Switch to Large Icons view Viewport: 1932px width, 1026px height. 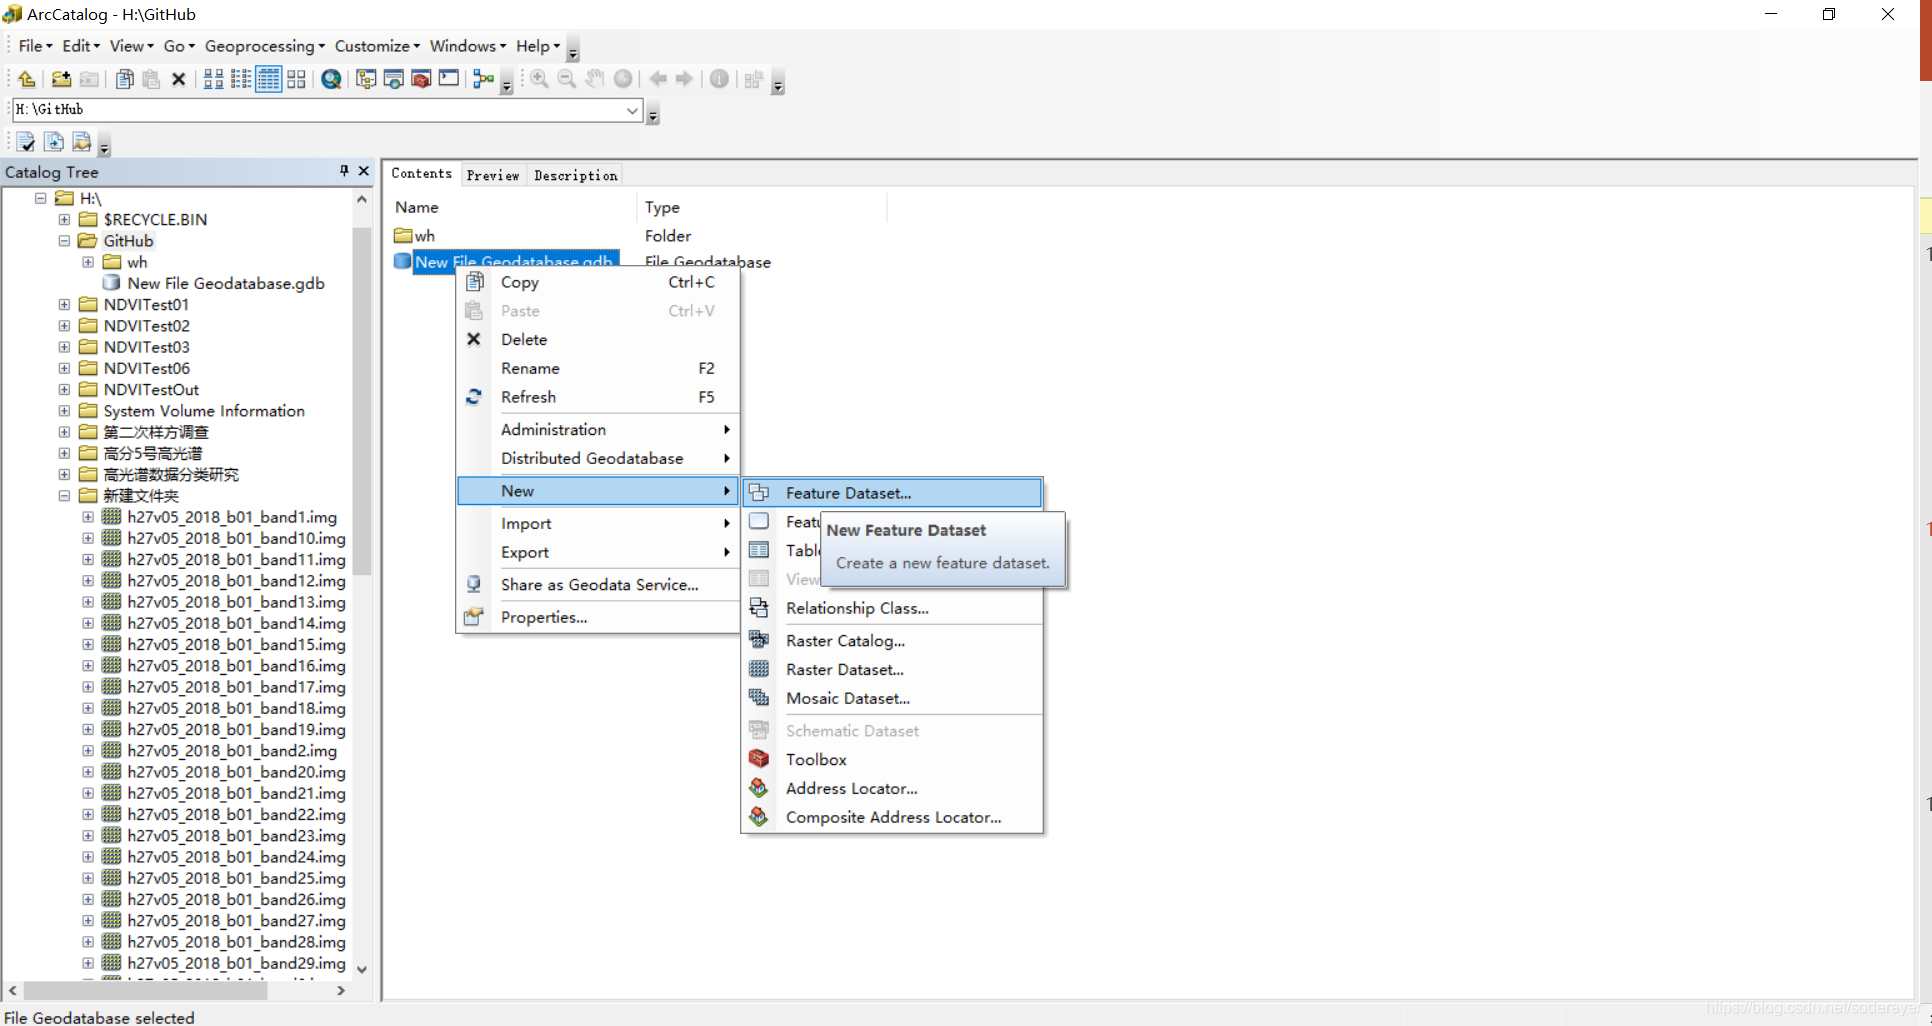[x=214, y=79]
